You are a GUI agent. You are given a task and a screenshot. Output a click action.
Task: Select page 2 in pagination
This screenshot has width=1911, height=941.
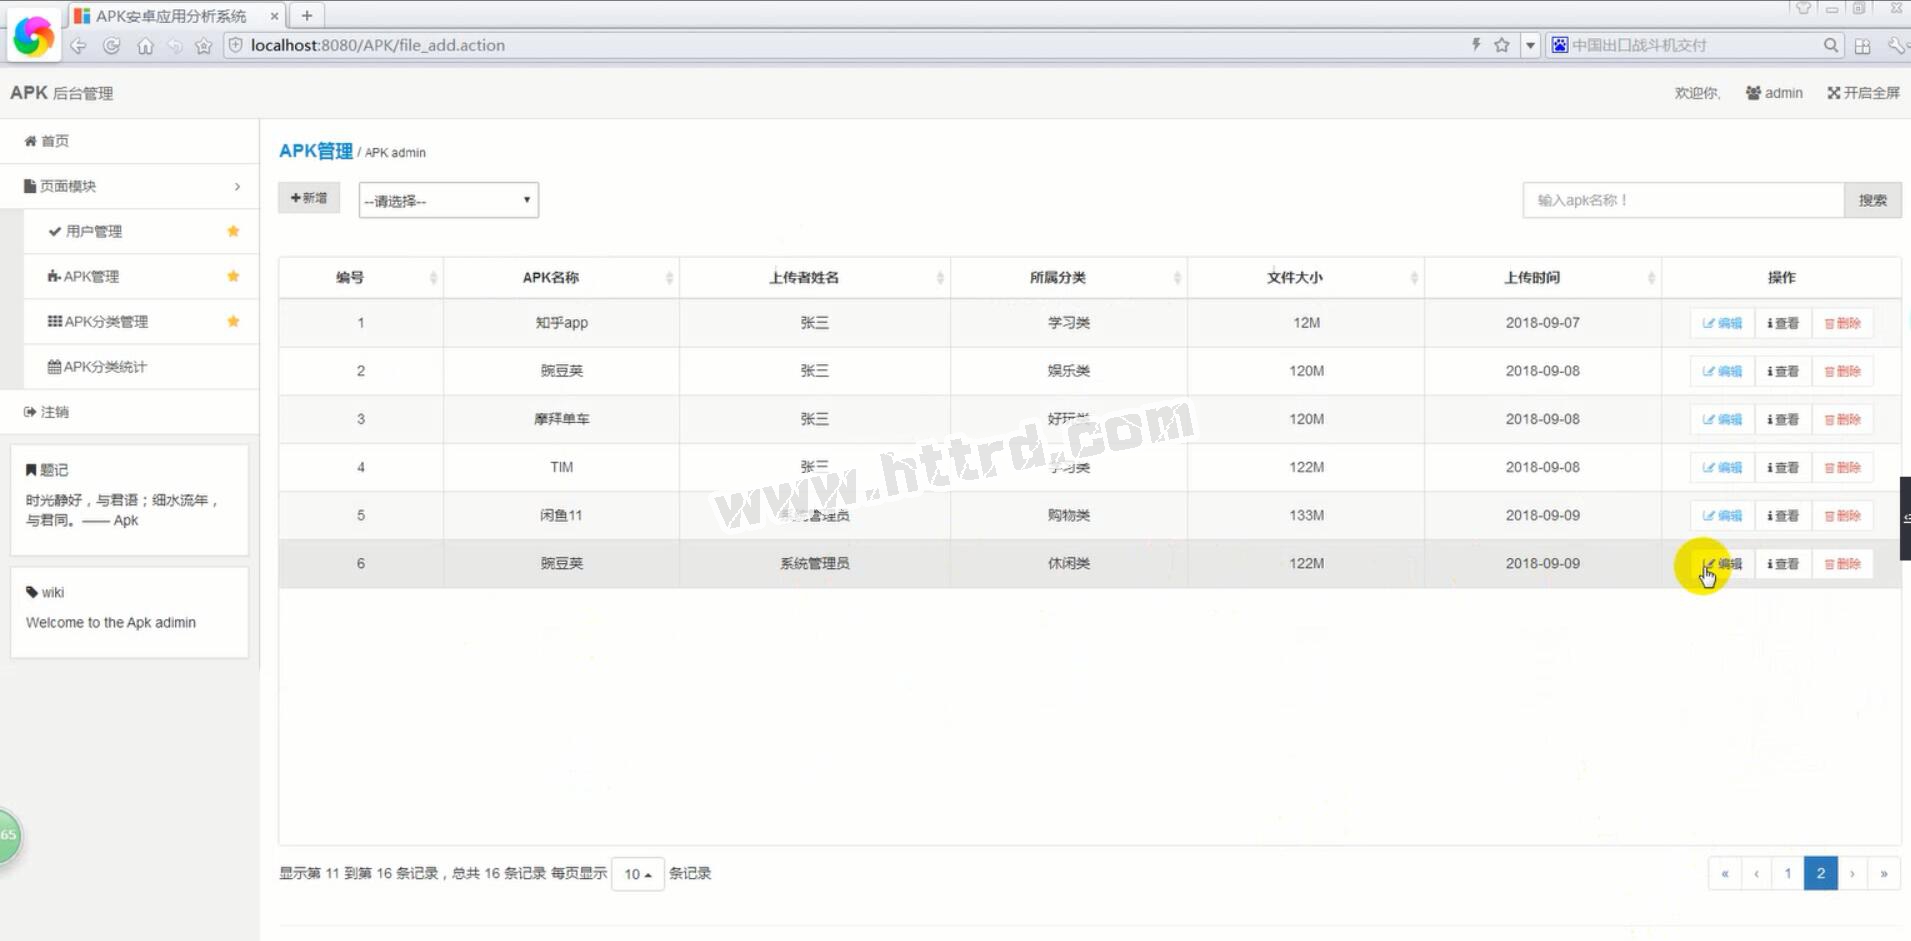click(x=1821, y=873)
